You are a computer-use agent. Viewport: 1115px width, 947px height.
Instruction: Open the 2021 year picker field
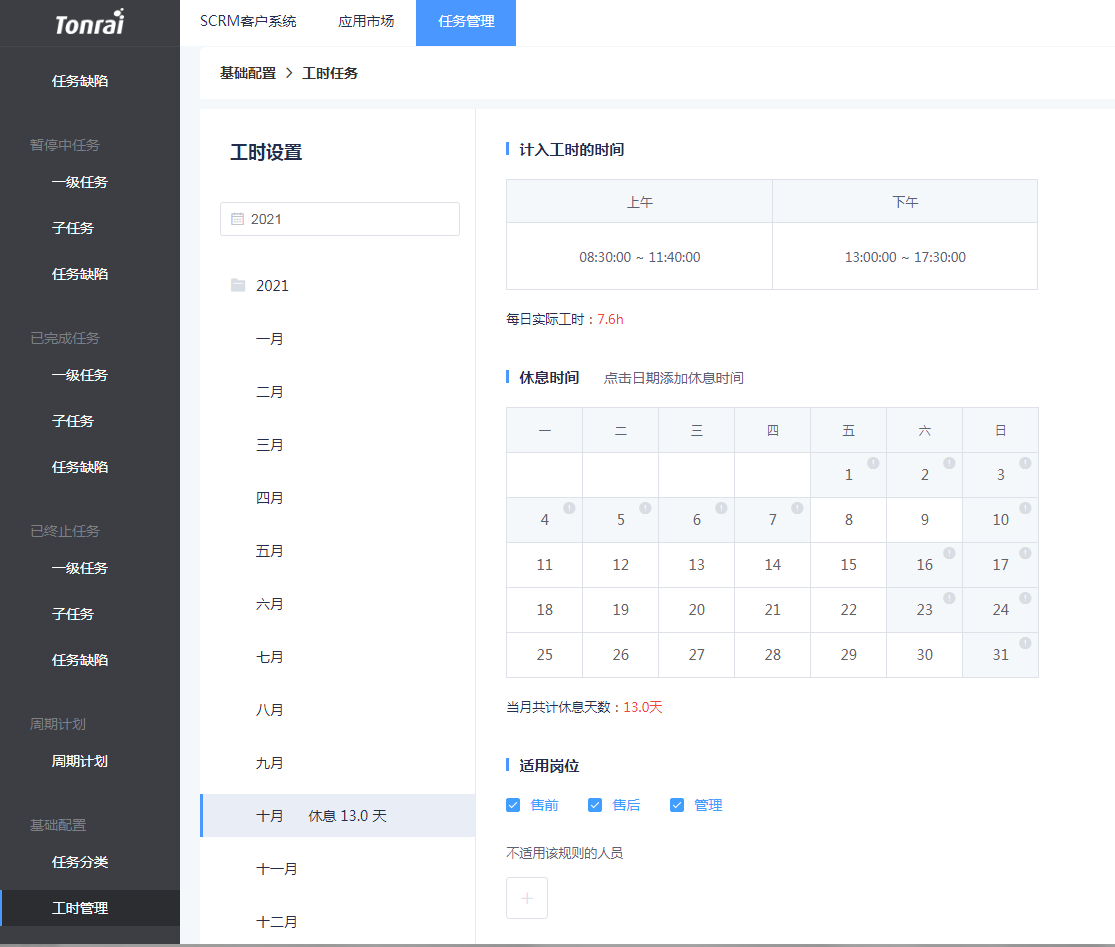click(340, 219)
